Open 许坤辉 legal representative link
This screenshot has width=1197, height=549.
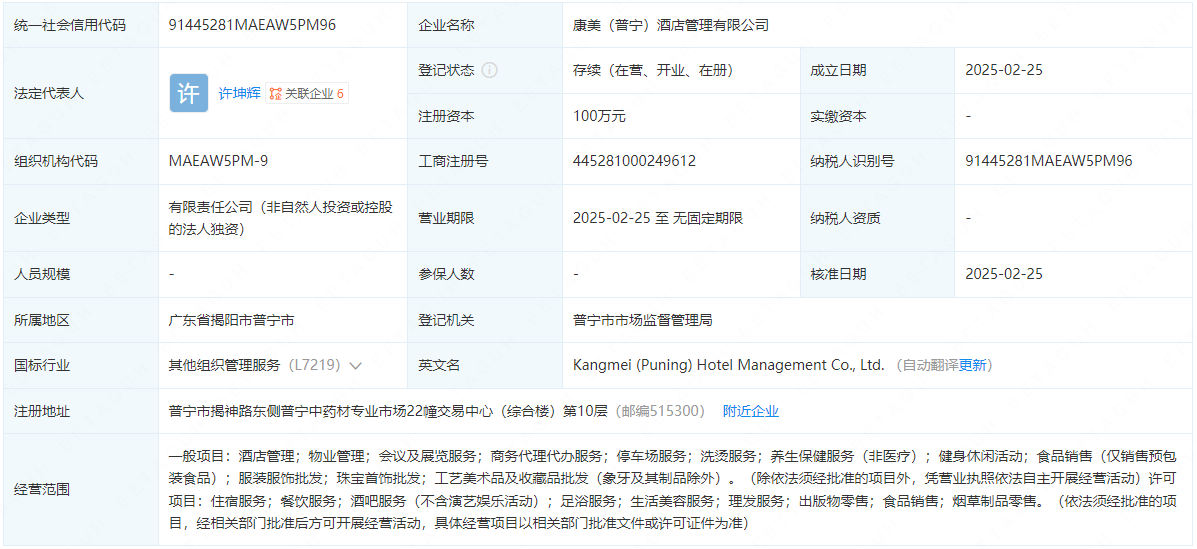coord(240,93)
